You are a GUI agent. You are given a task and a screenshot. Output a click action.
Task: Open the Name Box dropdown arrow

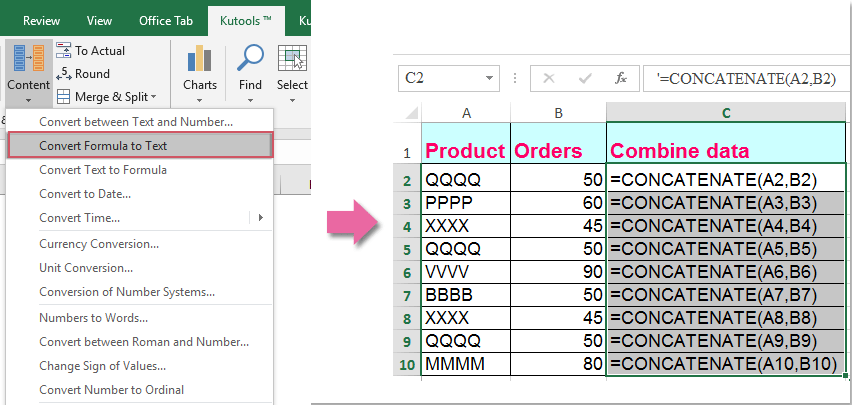pyautogui.click(x=489, y=78)
